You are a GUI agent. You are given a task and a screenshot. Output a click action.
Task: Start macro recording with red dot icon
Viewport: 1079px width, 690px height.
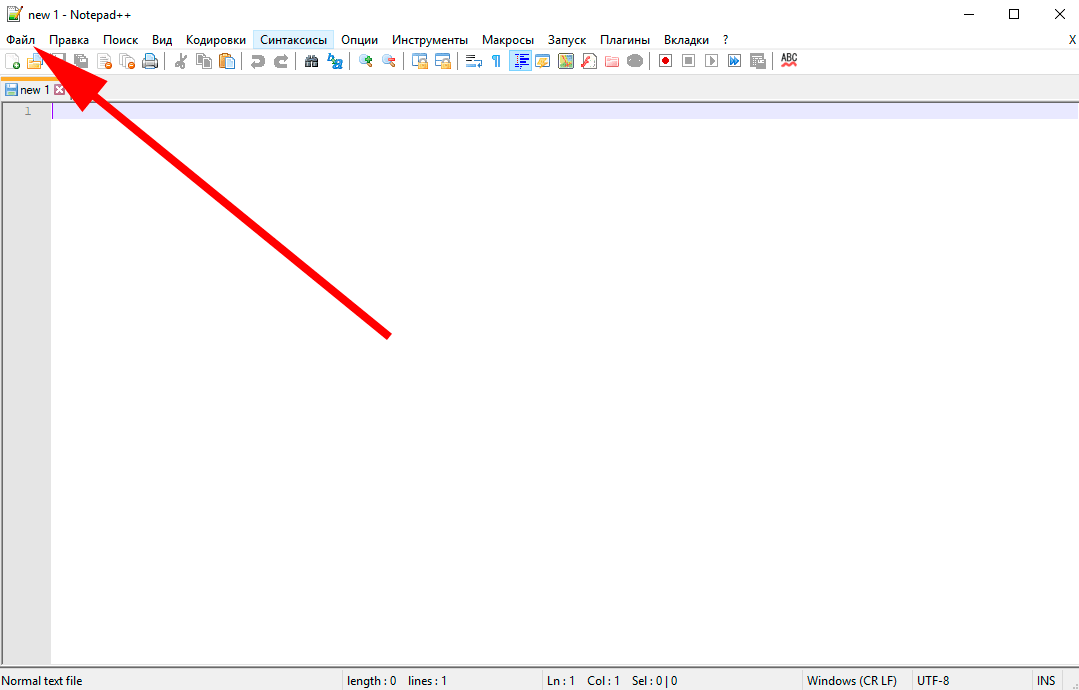pos(665,61)
